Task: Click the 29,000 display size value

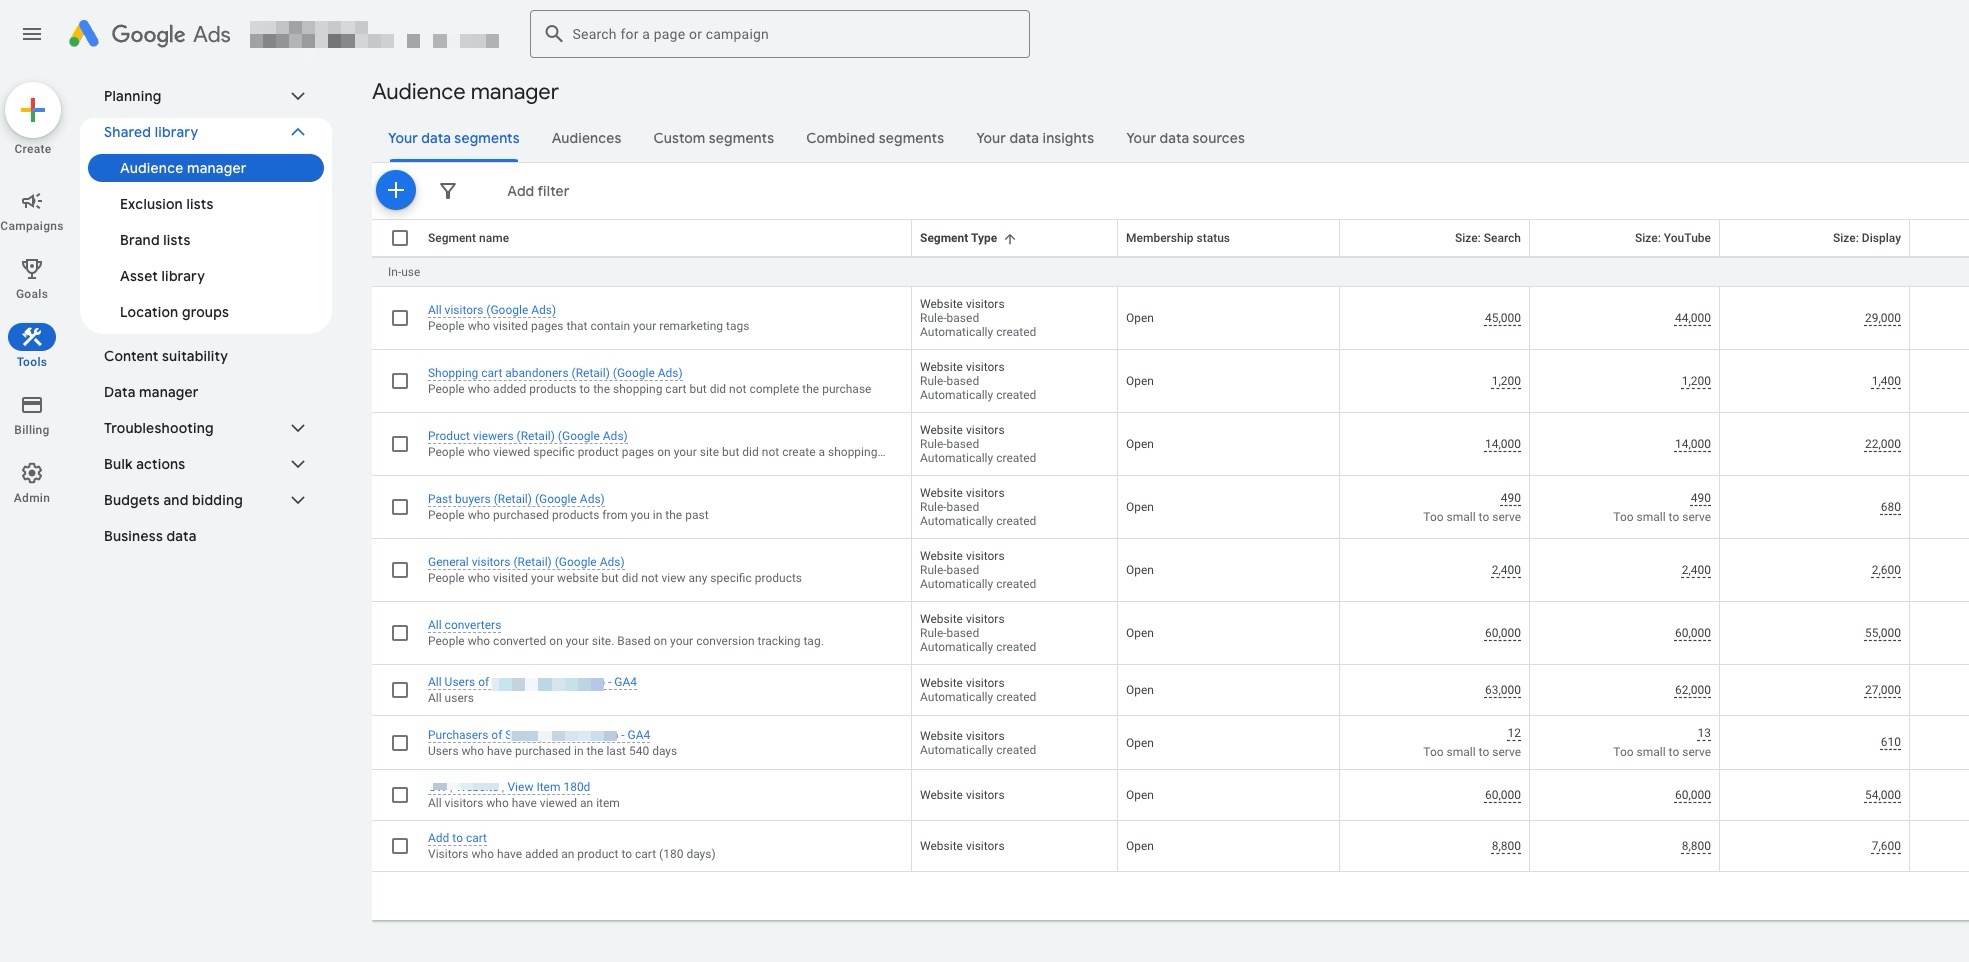Action: click(x=1882, y=318)
